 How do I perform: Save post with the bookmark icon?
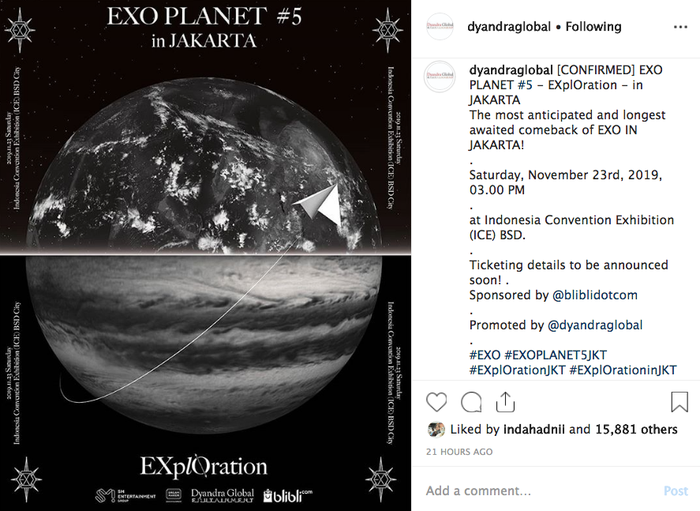[x=679, y=402]
